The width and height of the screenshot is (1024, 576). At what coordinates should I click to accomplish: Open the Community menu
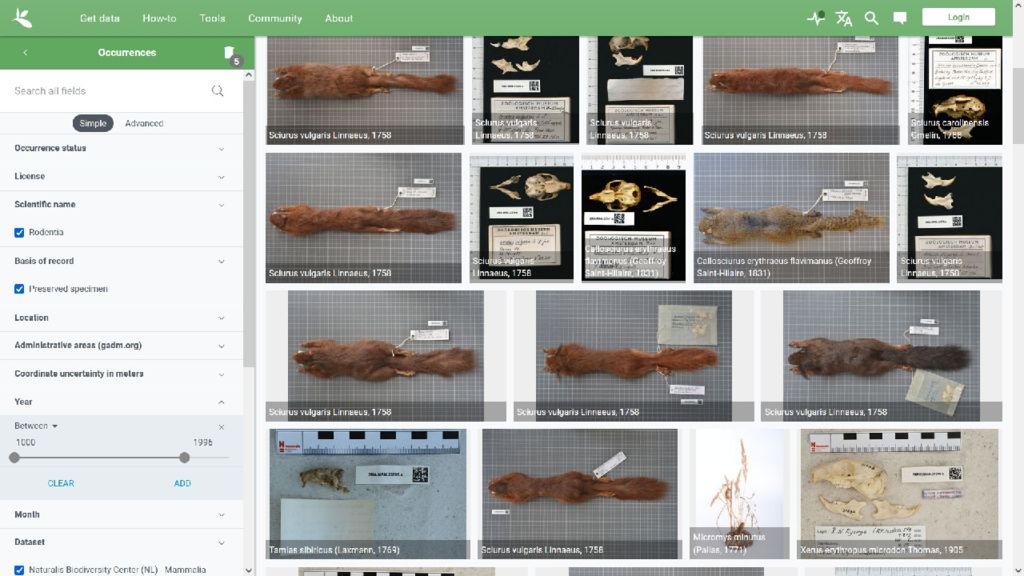275,18
